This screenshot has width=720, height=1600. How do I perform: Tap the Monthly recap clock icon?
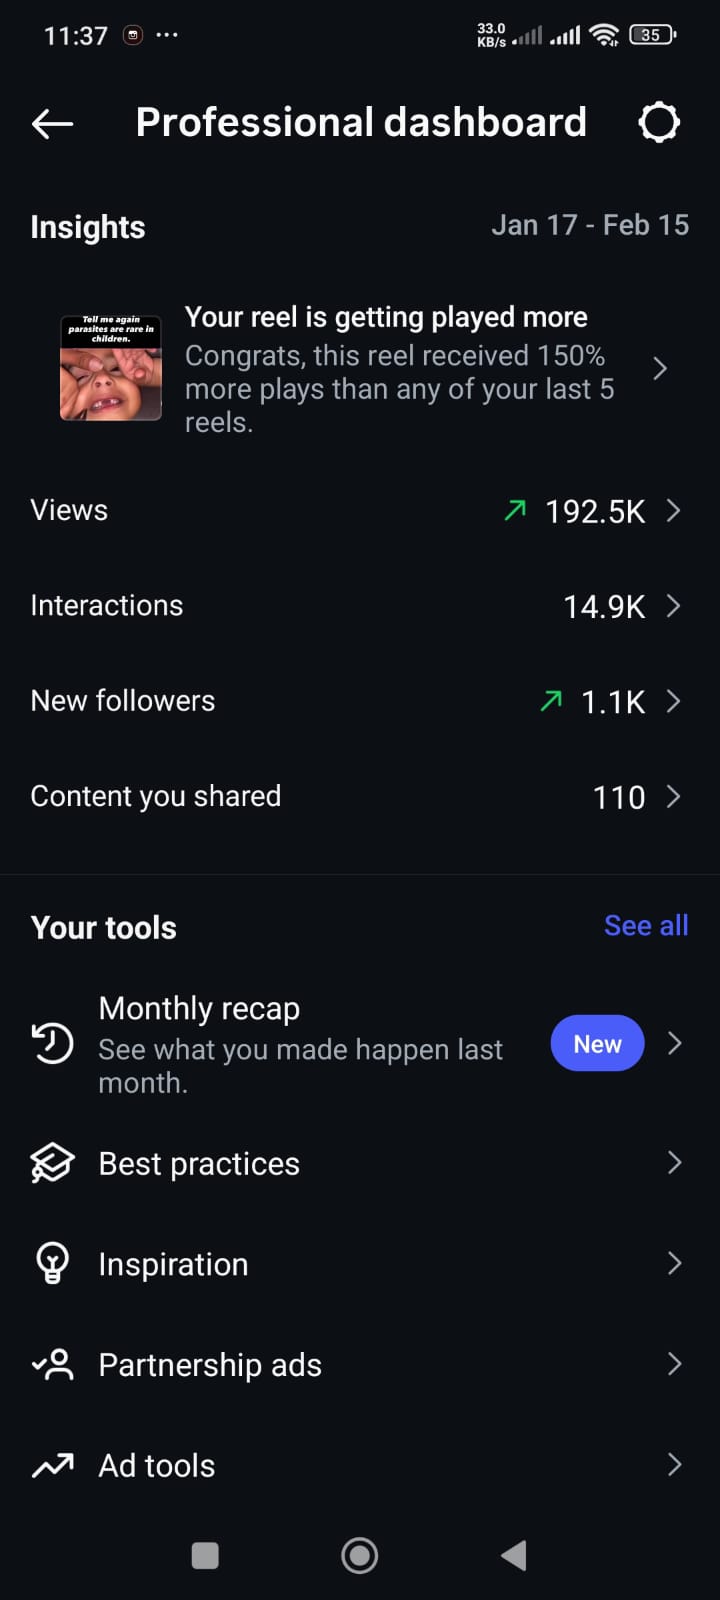click(x=52, y=1043)
